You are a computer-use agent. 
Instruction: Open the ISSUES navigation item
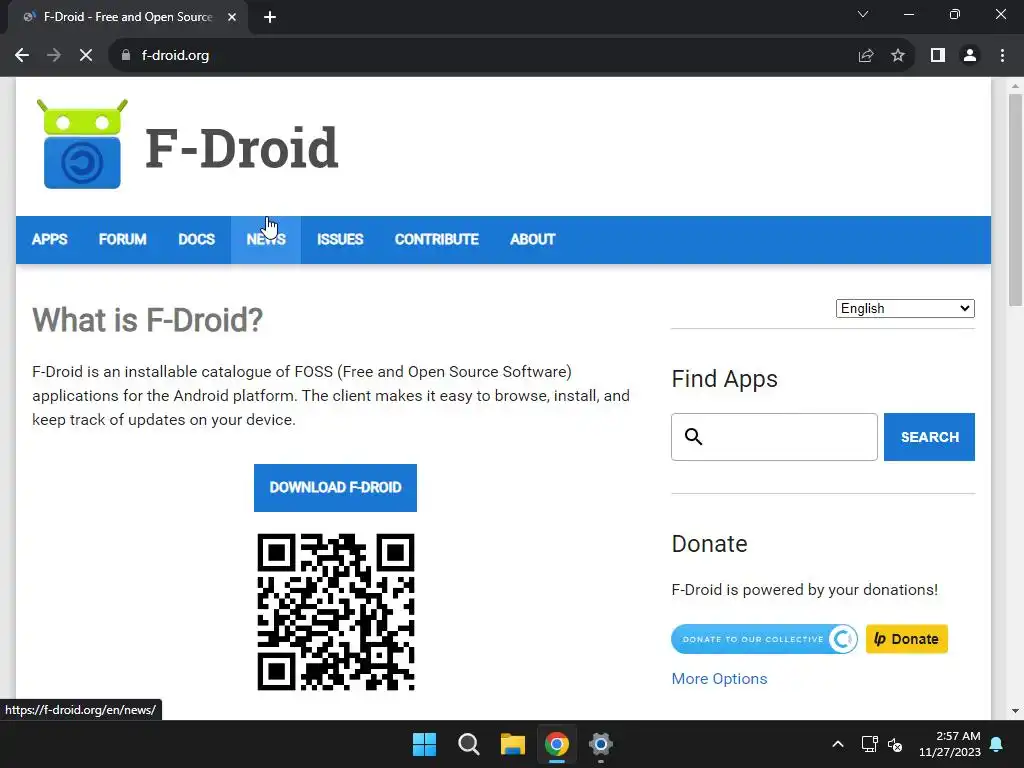pos(340,240)
